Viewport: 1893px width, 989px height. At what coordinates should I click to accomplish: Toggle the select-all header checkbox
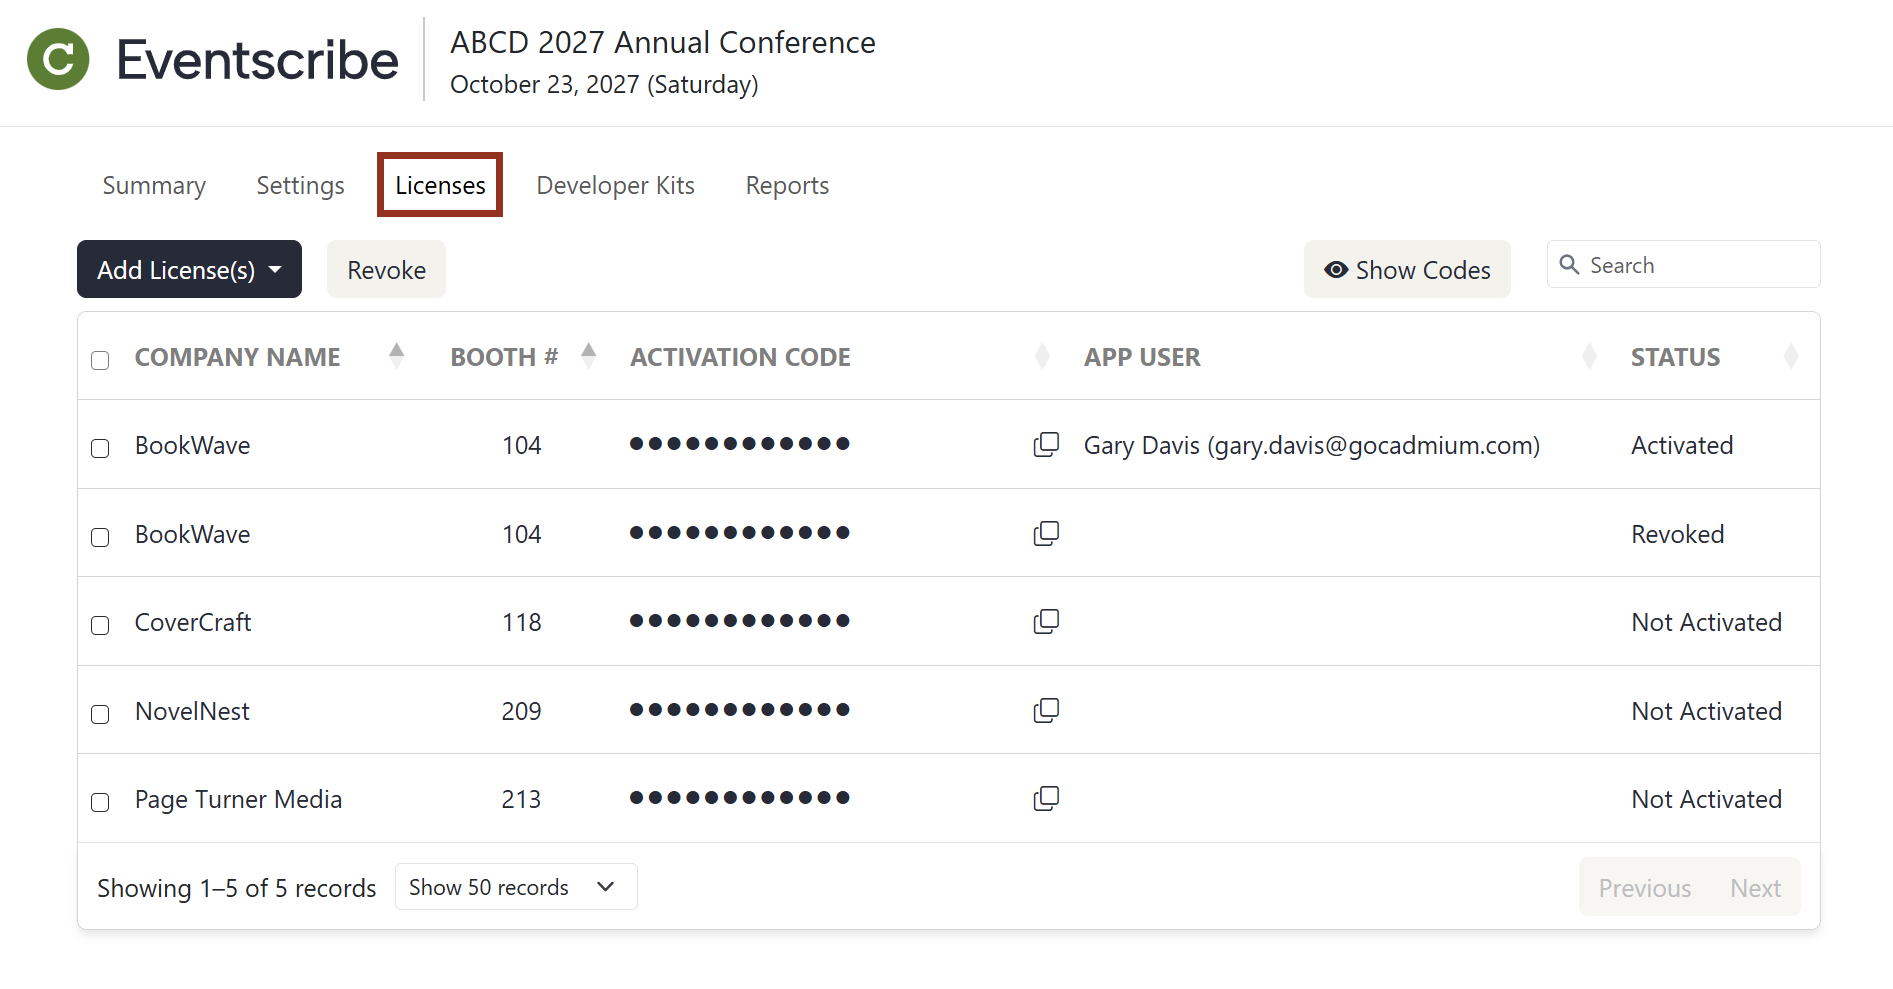coord(100,360)
